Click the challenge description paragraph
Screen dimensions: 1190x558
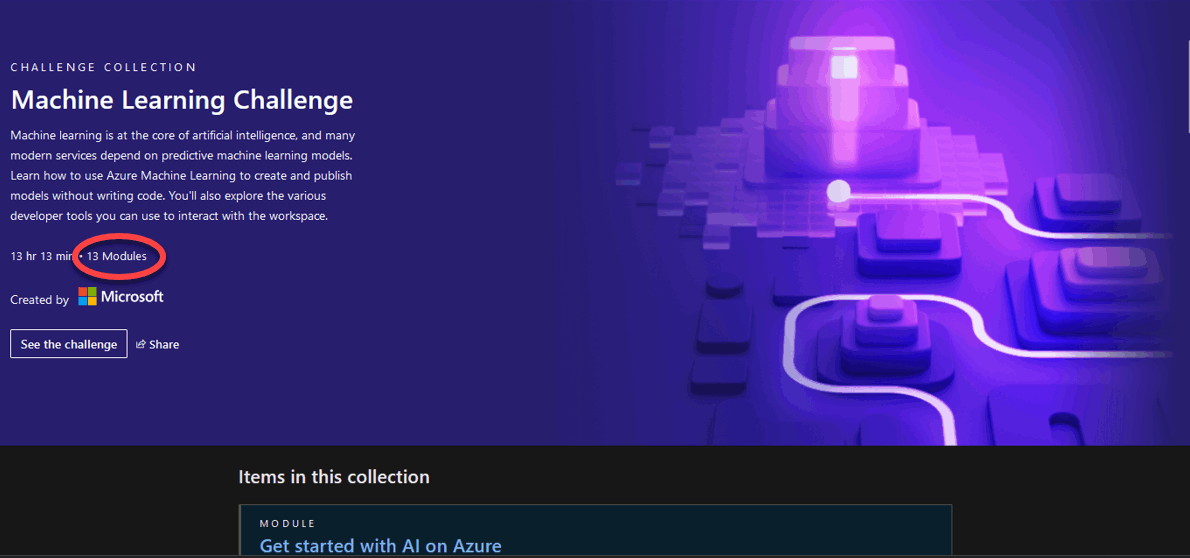[183, 176]
